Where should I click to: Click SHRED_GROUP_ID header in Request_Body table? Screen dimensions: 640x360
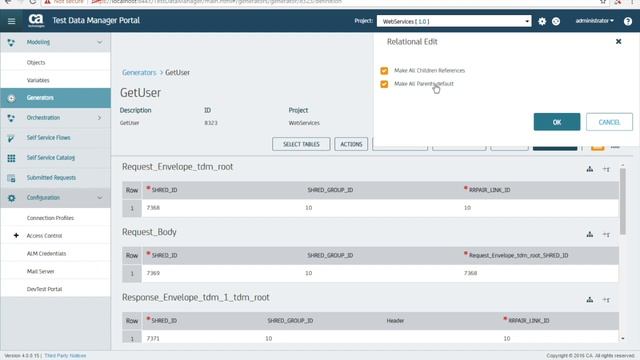coord(330,256)
